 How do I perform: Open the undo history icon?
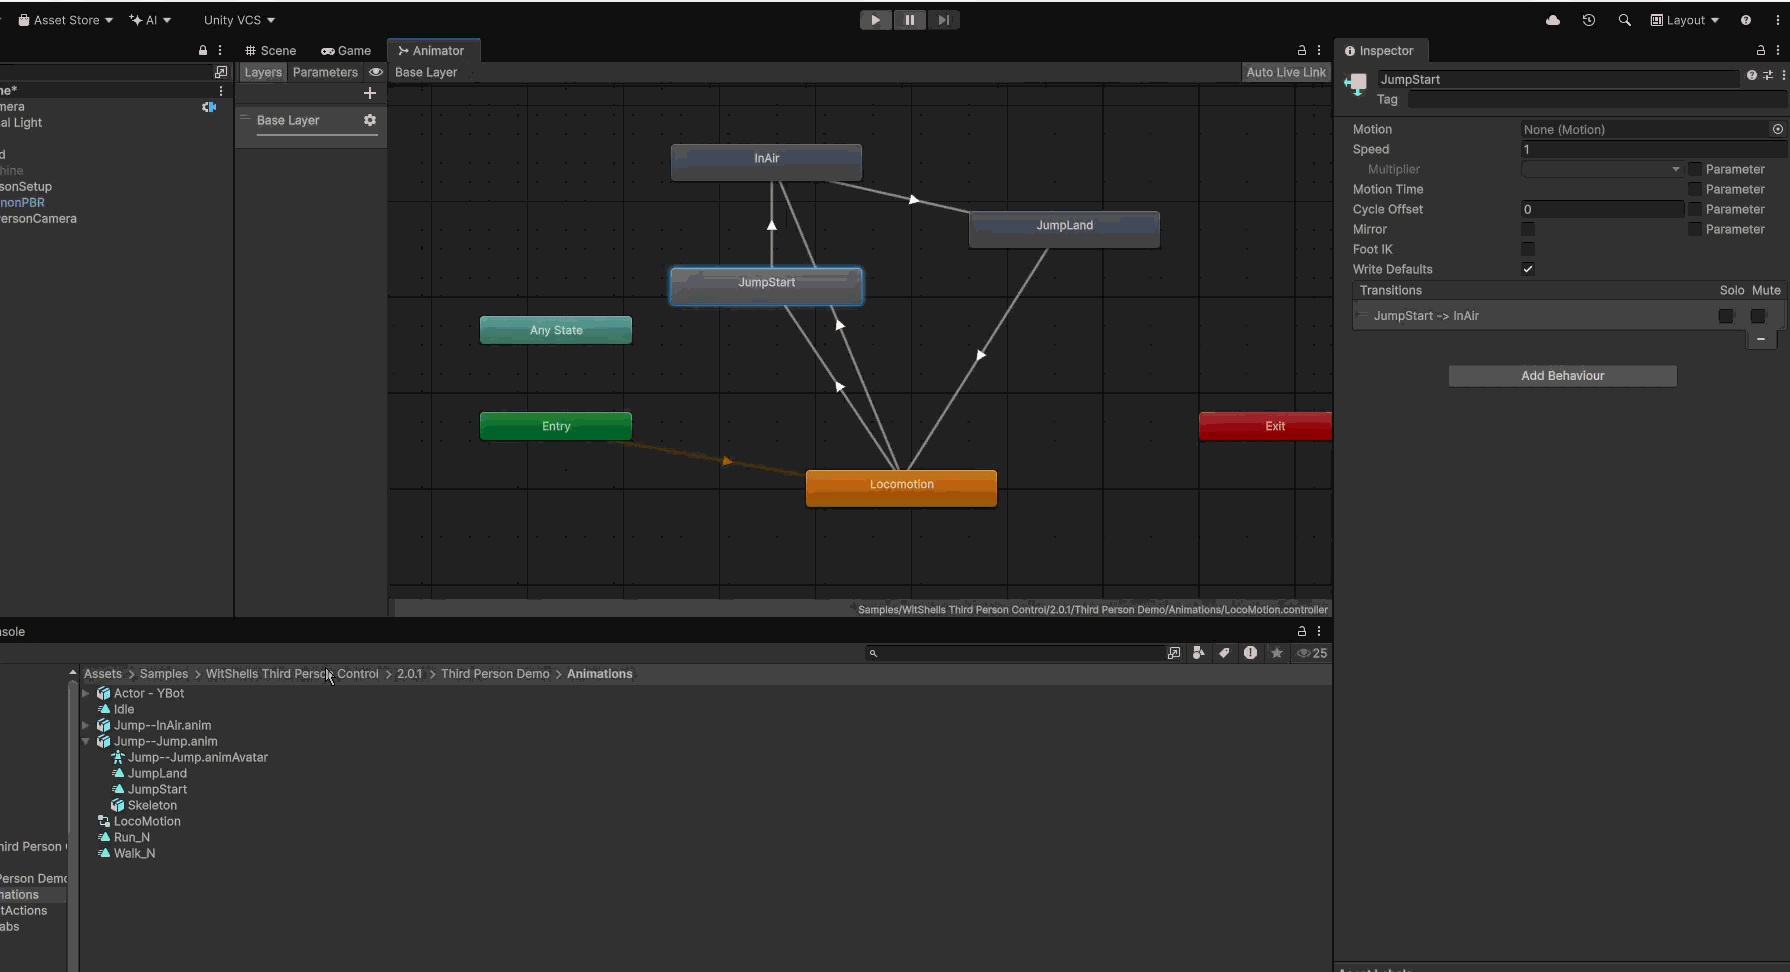[1589, 20]
